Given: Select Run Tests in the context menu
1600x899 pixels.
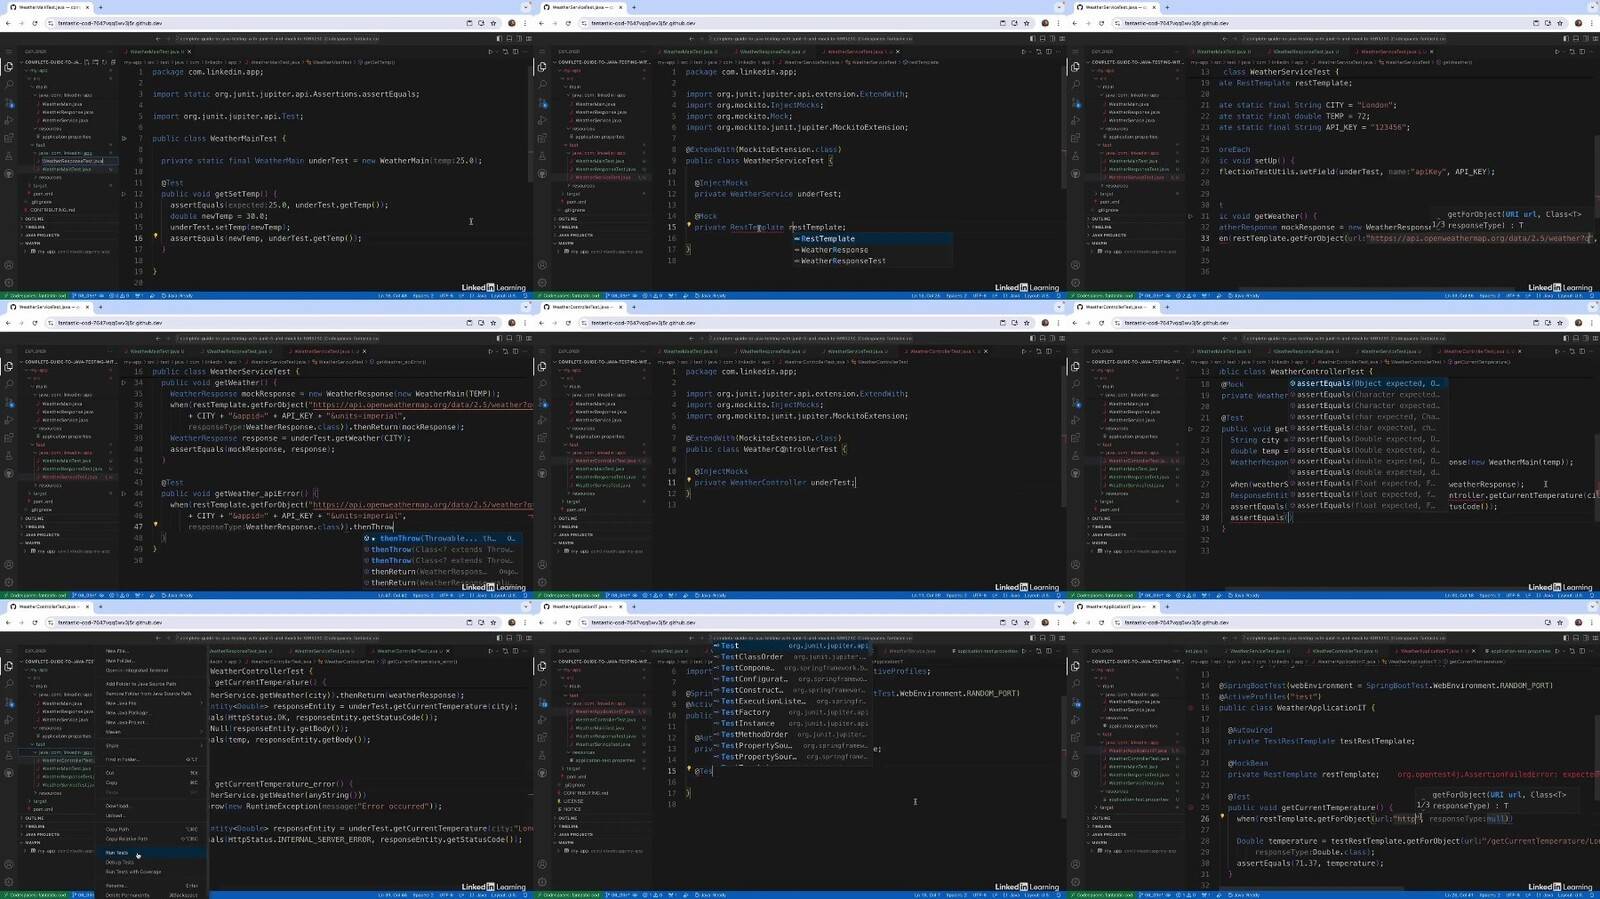Looking at the screenshot, I should pyautogui.click(x=117, y=853).
